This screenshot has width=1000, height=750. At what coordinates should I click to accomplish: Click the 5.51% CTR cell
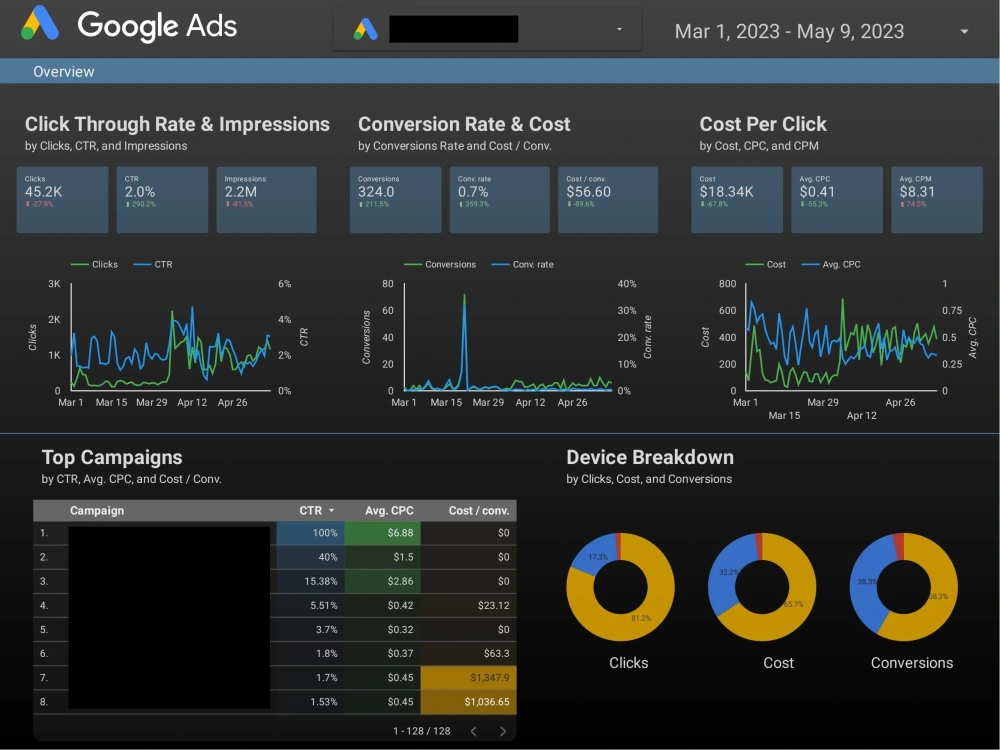[x=311, y=605]
